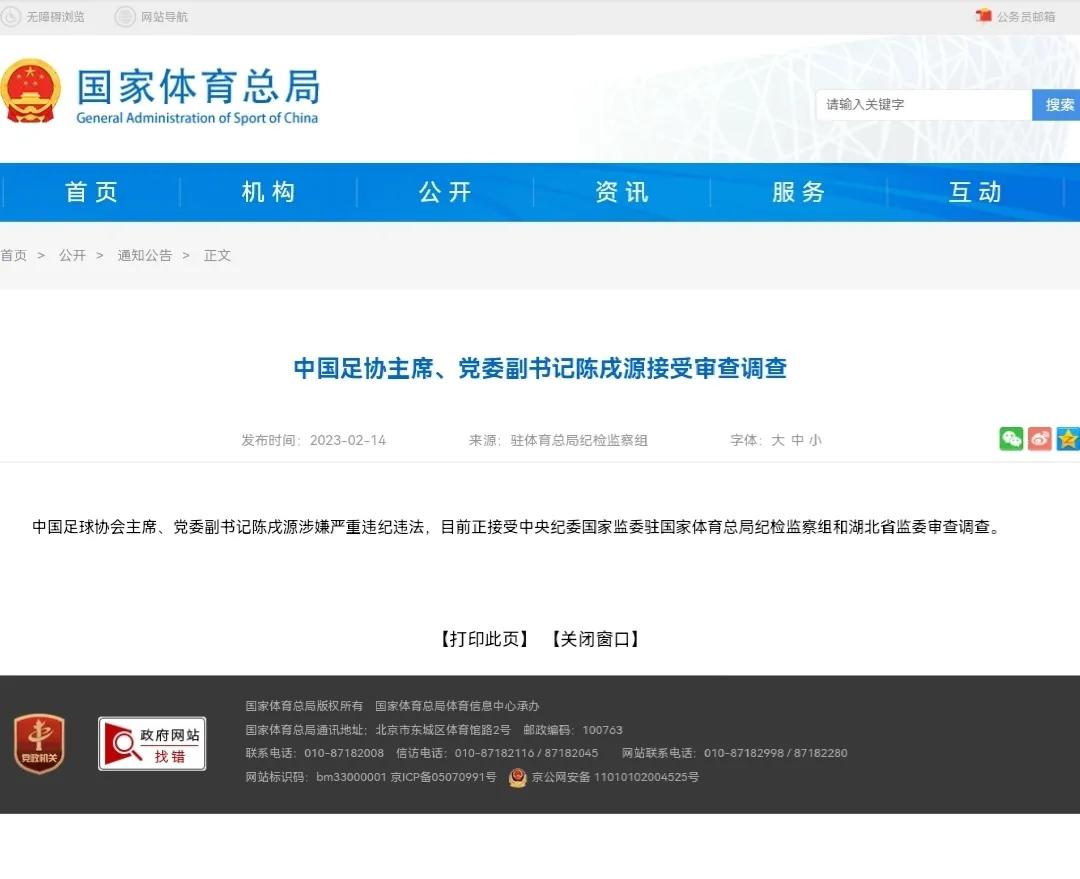Click the source 驻体育总局纪检监察组
1080x879 pixels.
(x=579, y=440)
